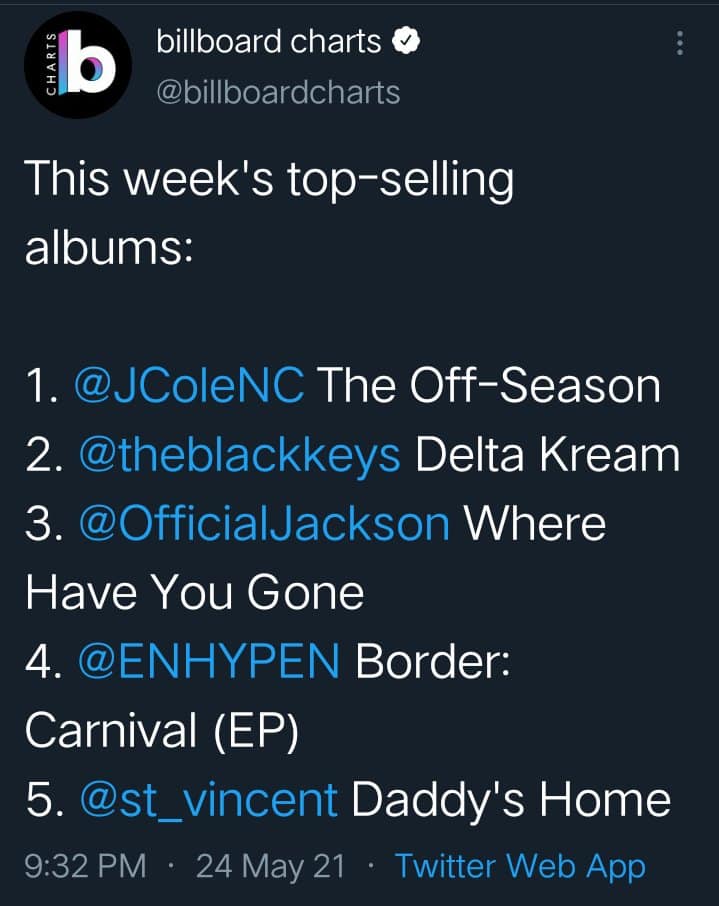Click the text Have You Gone
The width and height of the screenshot is (719, 906).
pyautogui.click(x=194, y=594)
